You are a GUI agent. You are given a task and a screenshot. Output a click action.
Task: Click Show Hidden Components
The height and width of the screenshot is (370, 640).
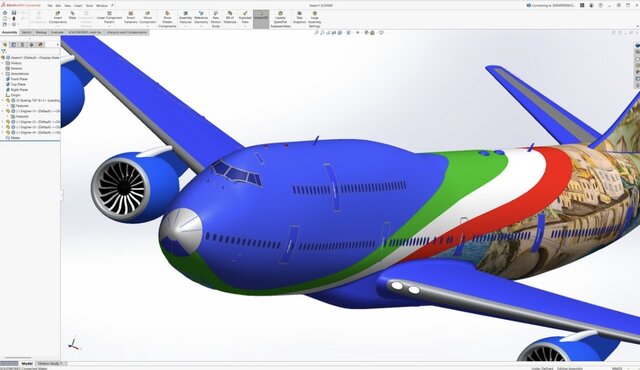click(x=167, y=20)
